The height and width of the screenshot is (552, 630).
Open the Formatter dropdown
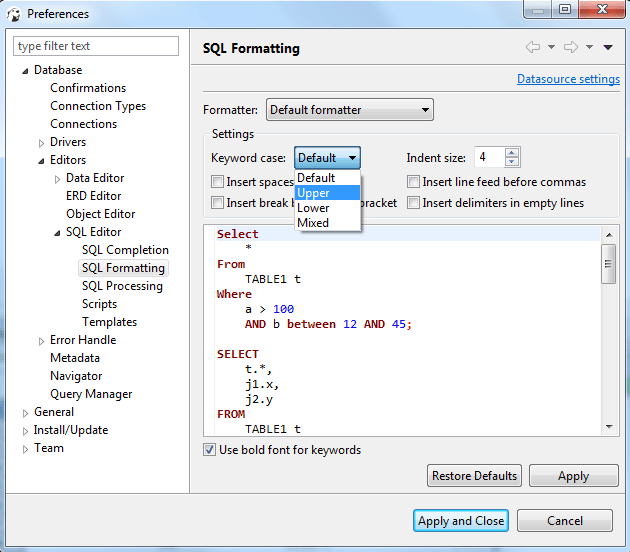pos(349,110)
